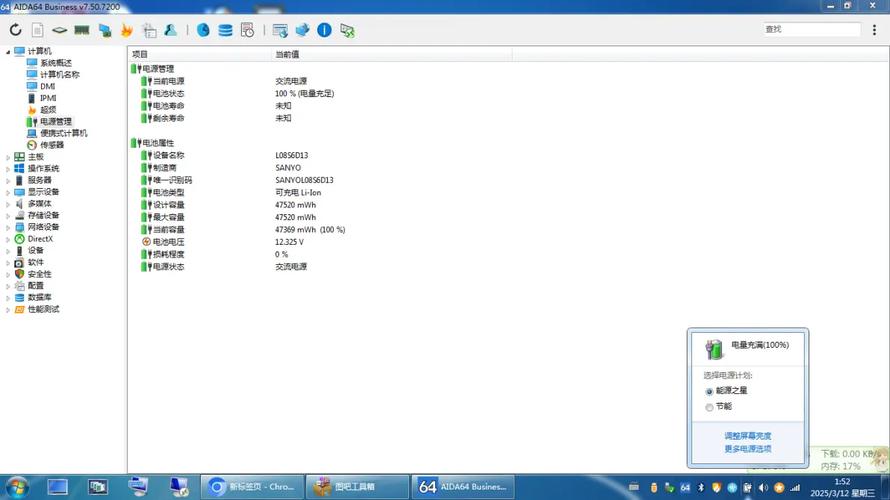Select 系统概述 in the sidebar tree
Viewport: 890px width, 500px height.
pyautogui.click(x=56, y=63)
